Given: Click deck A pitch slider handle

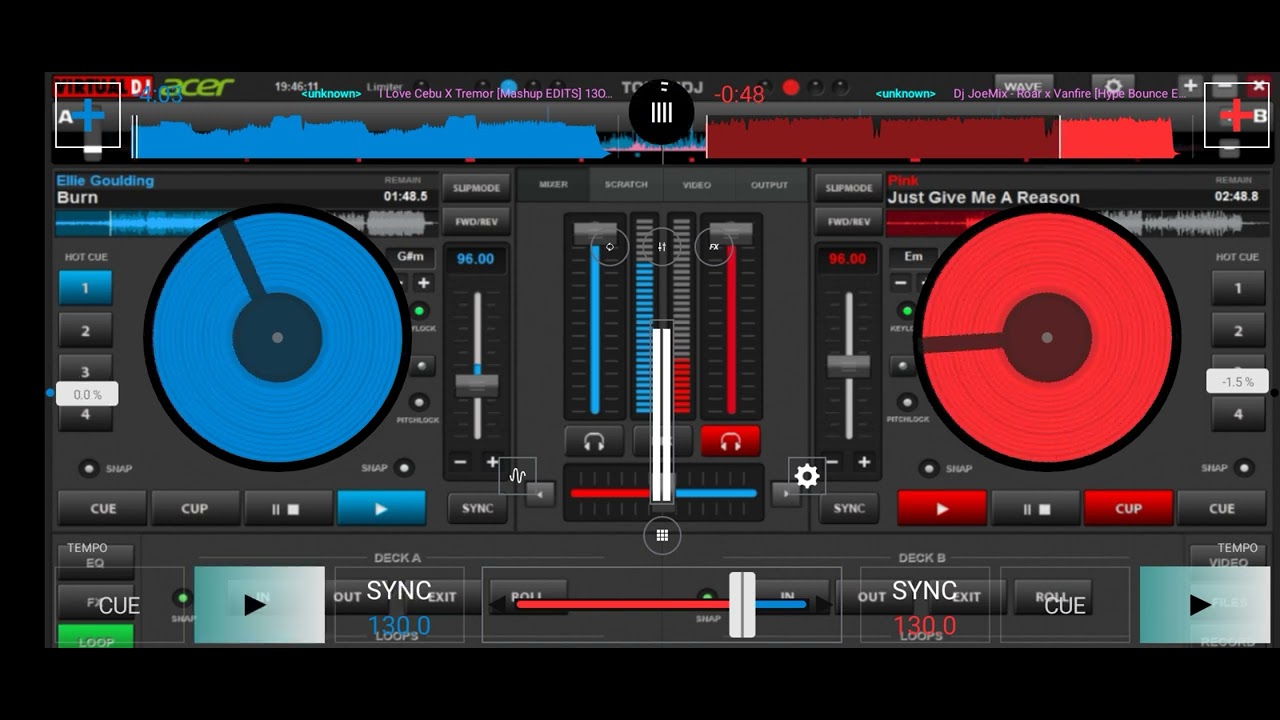Looking at the screenshot, I should [477, 385].
